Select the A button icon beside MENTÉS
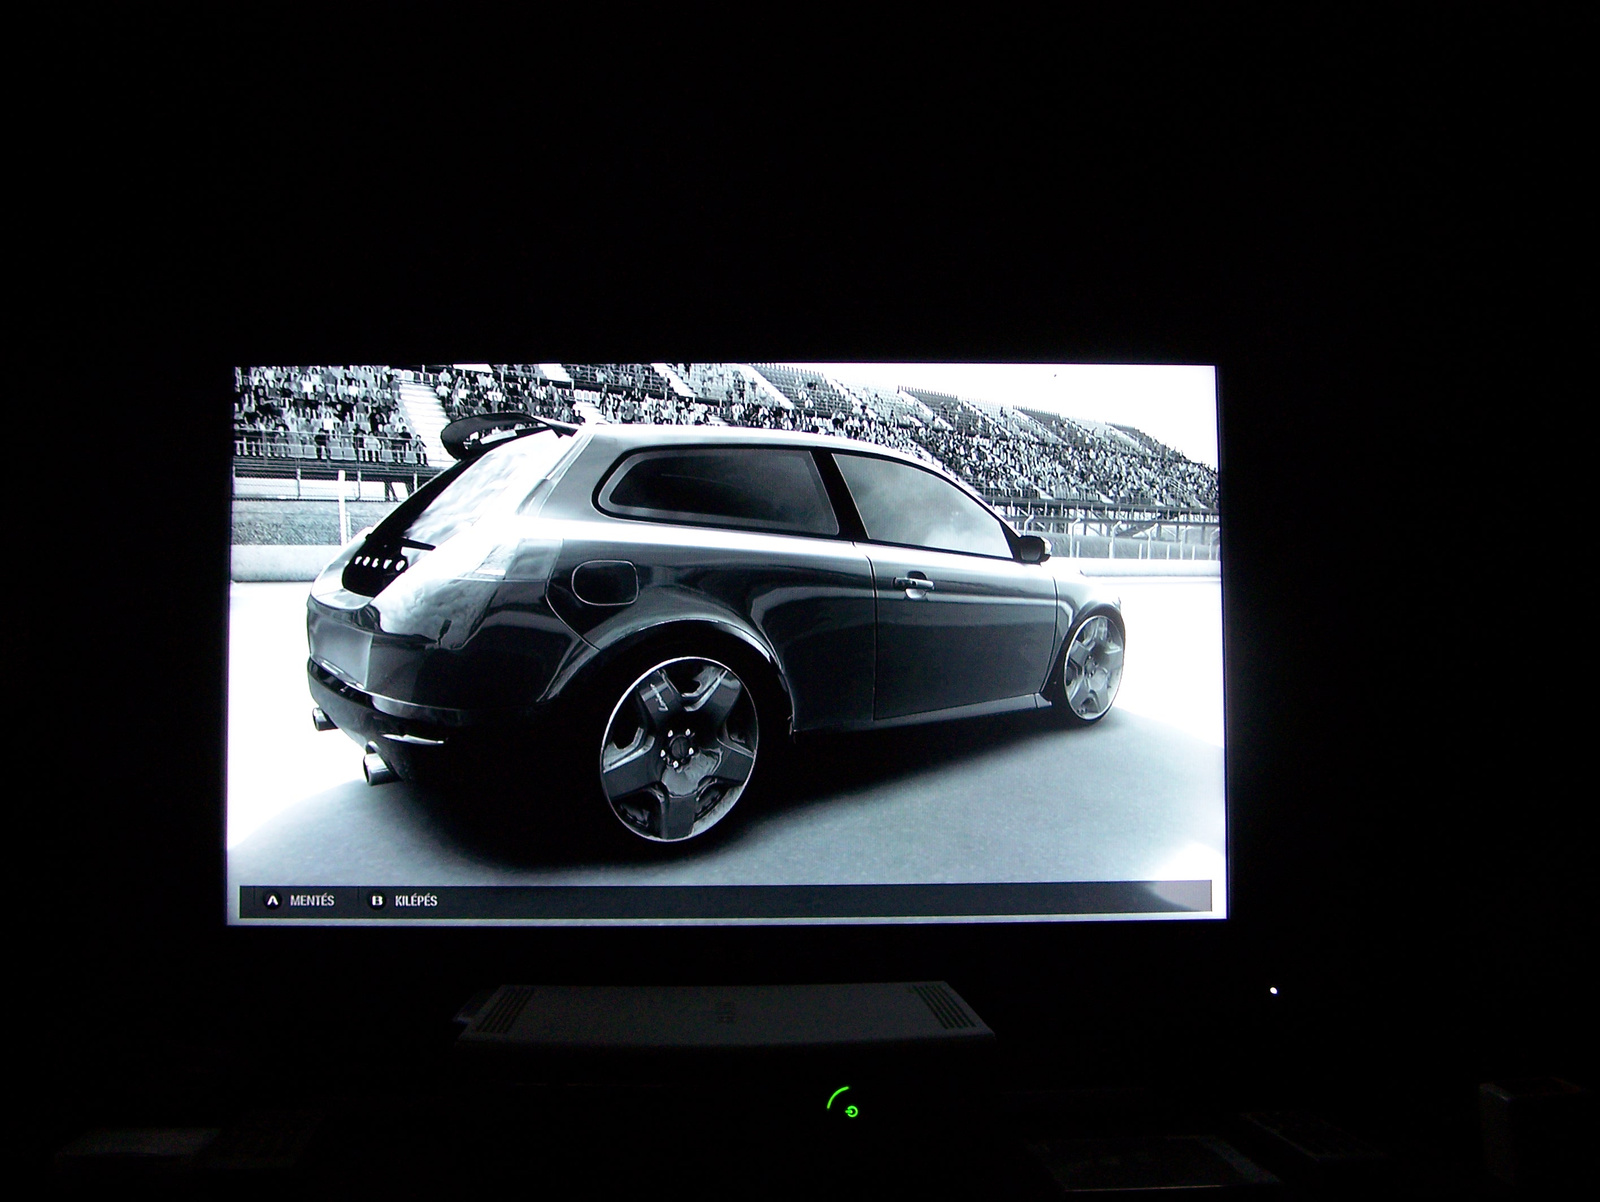Screen dimensions: 1600x1202 pyautogui.click(x=272, y=901)
